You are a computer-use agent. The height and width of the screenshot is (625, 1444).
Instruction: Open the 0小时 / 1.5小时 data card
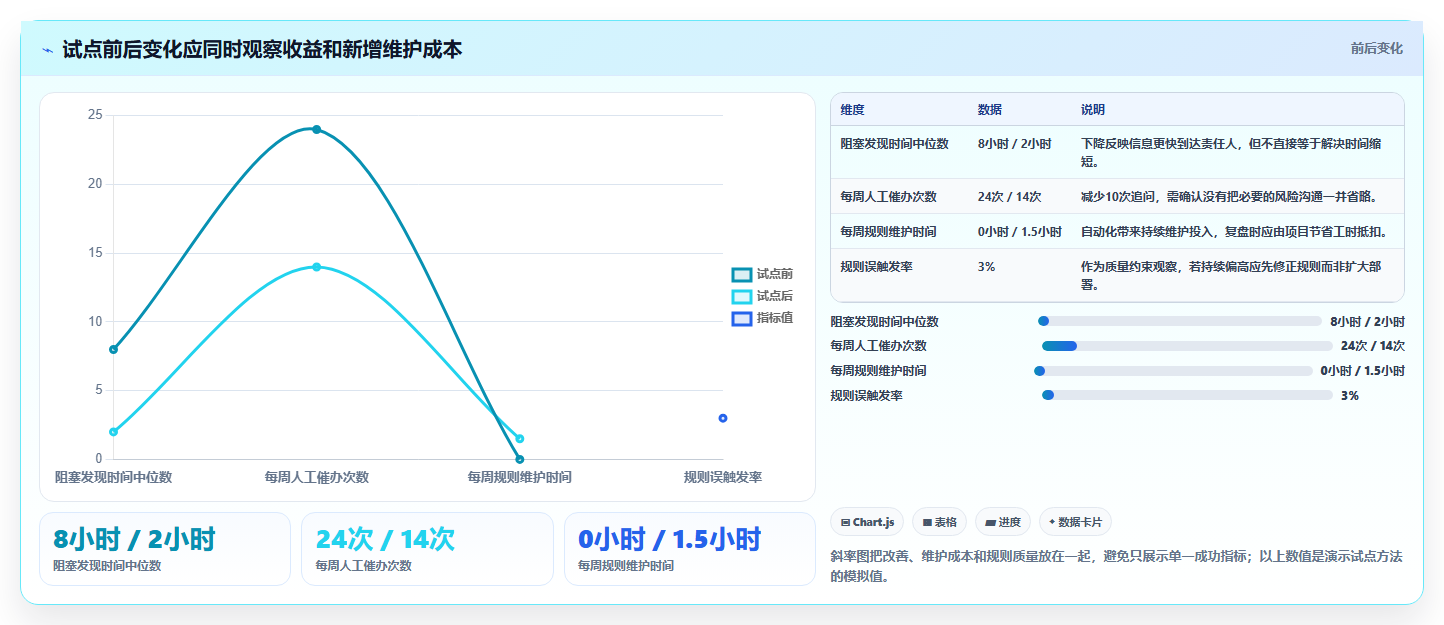pyautogui.click(x=690, y=549)
